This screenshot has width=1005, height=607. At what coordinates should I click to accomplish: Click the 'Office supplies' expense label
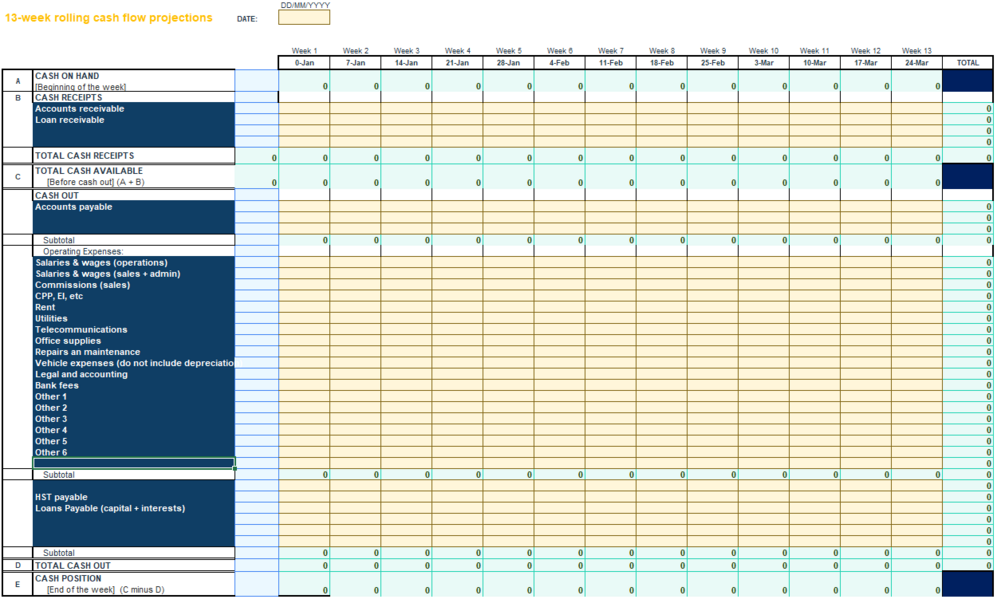click(x=68, y=341)
